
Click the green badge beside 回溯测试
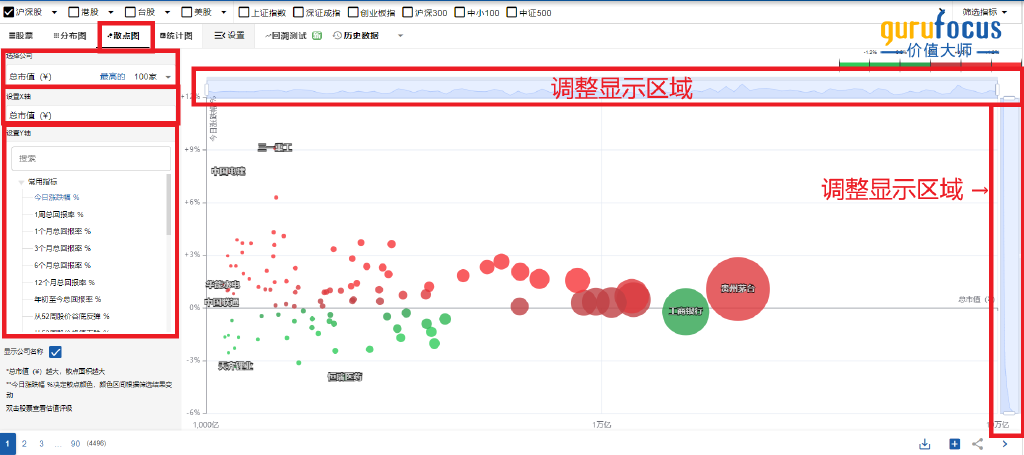(x=317, y=36)
